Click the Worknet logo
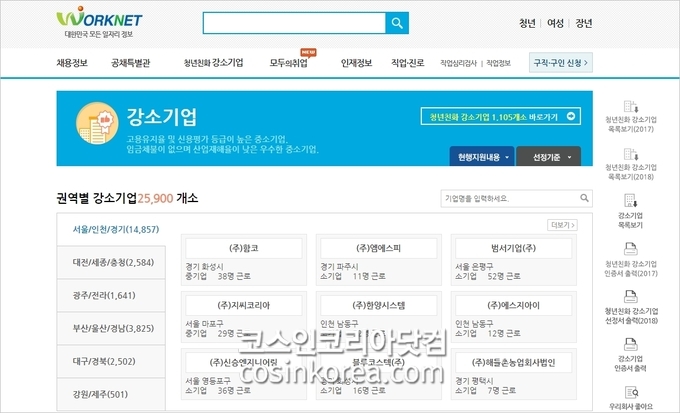The image size is (680, 413). (99, 22)
